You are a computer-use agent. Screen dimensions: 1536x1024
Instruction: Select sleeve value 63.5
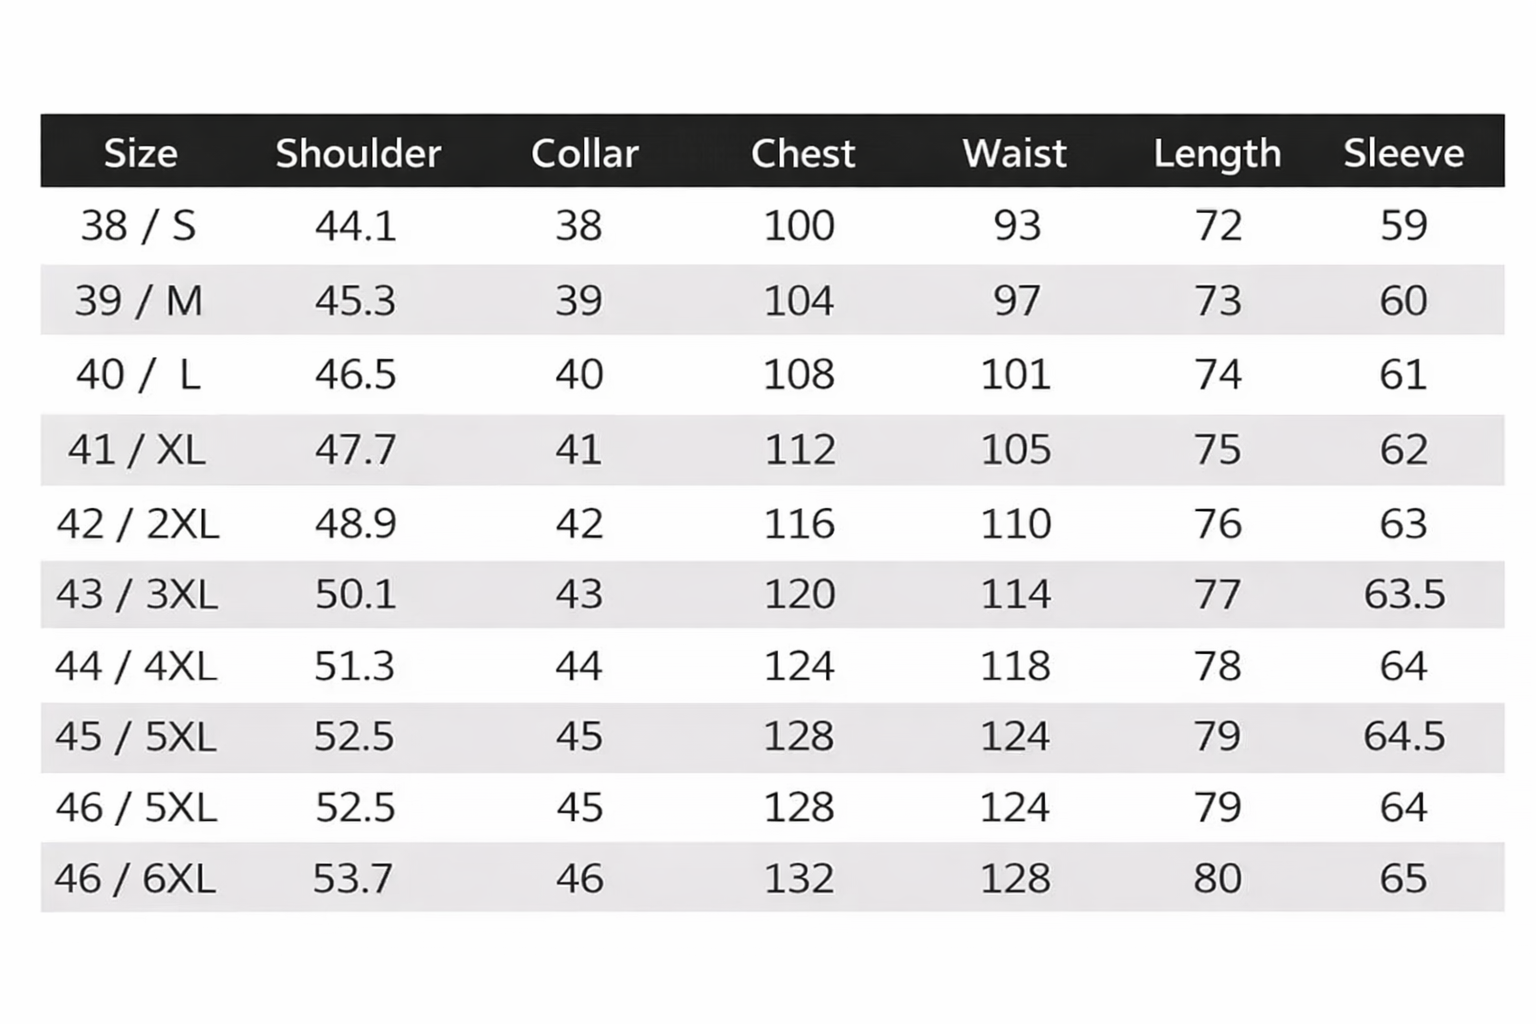(x=1404, y=595)
